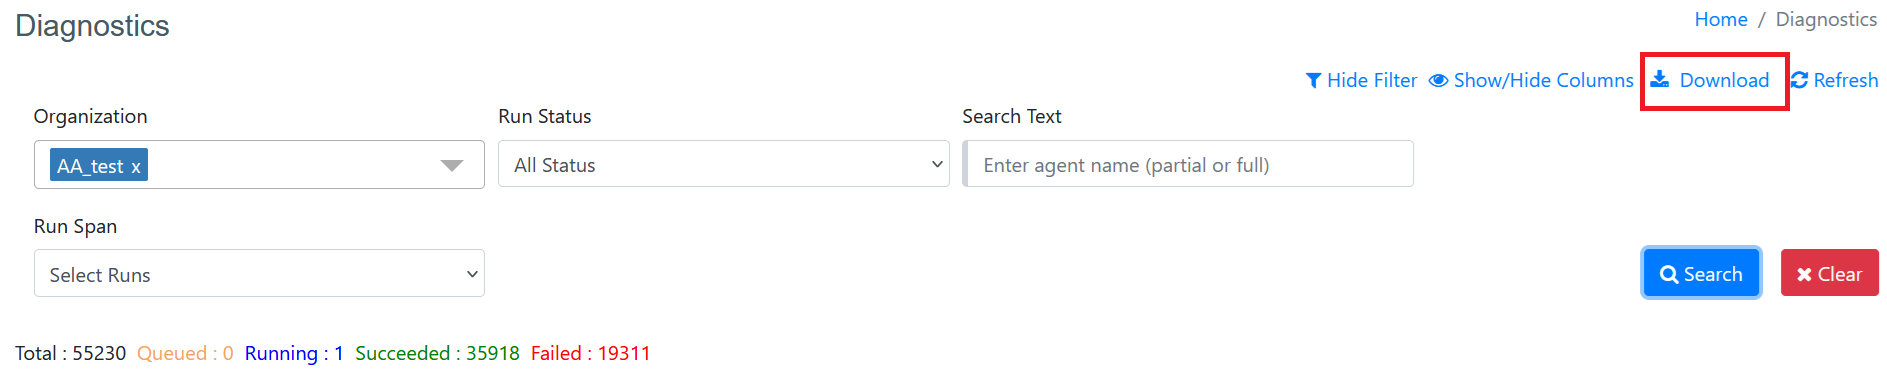Click the Diagnostics breadcrumb item
This screenshot has height=373, width=1887.
[1826, 20]
